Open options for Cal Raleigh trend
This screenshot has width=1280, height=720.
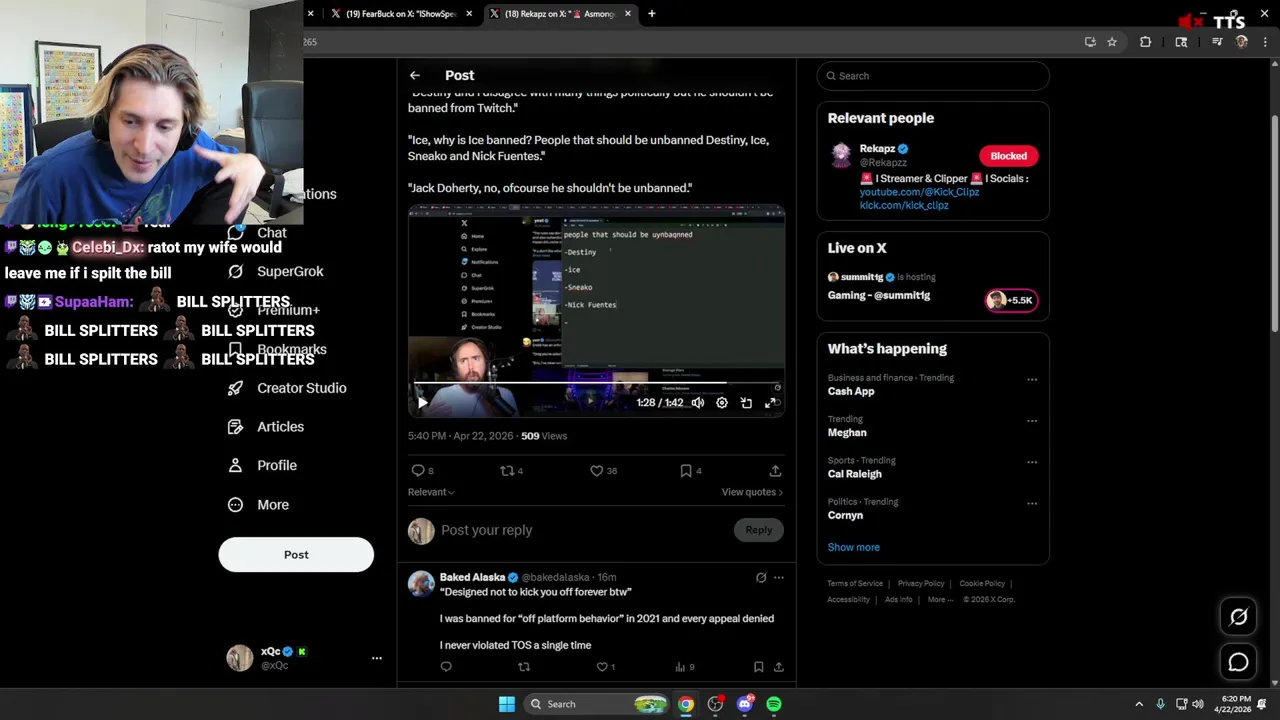pyautogui.click(x=1032, y=463)
